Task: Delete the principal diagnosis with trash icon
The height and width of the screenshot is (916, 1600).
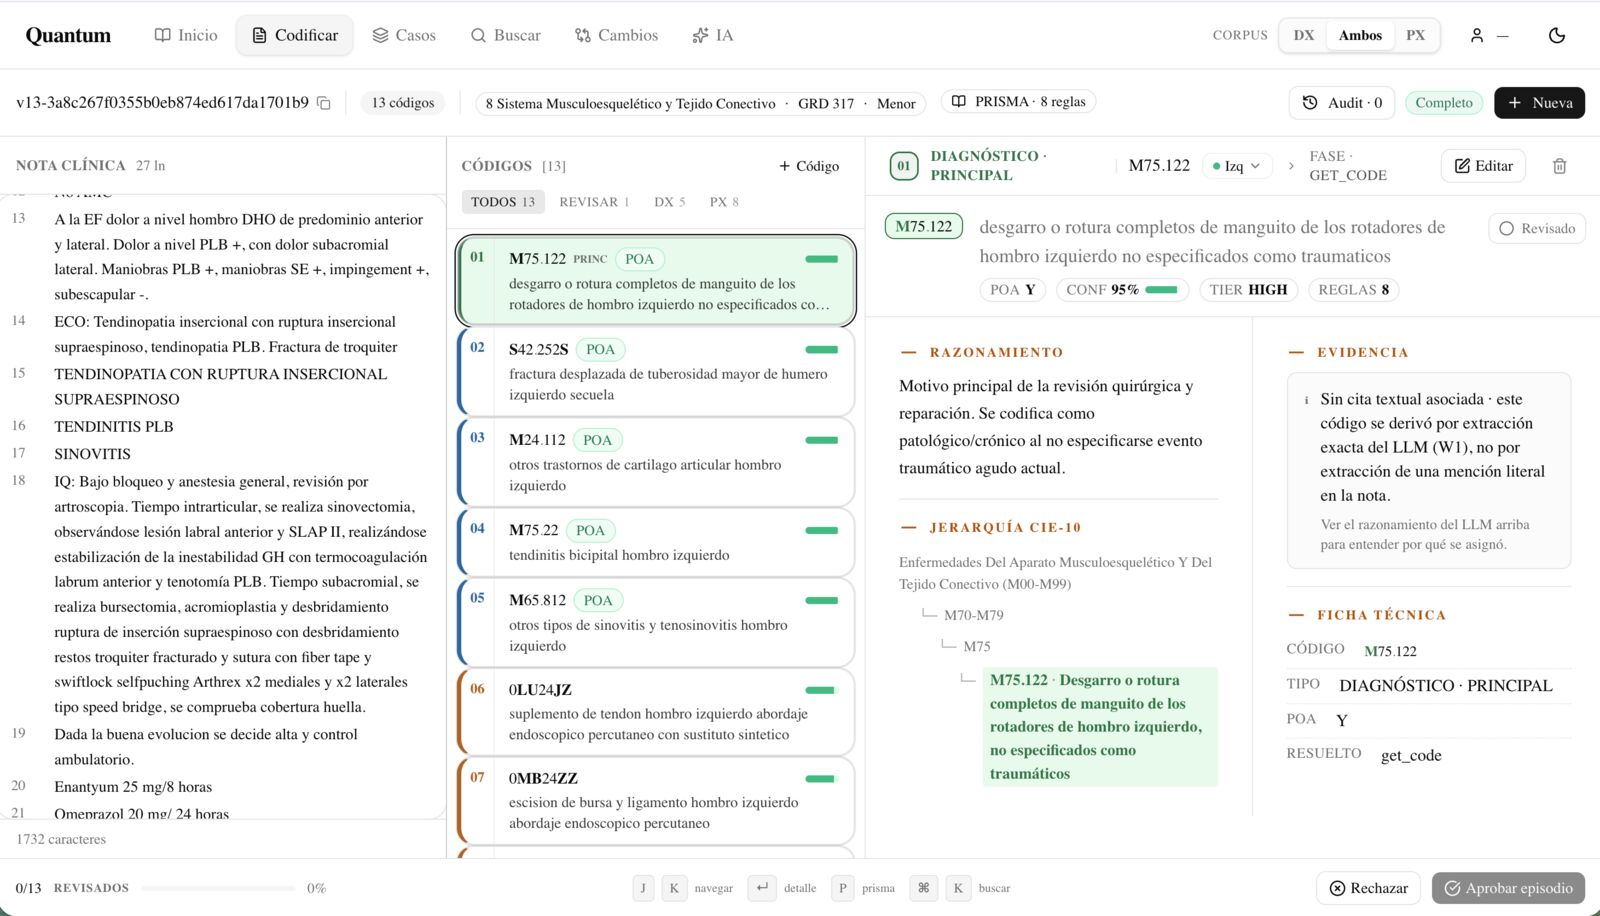Action: 1559,165
